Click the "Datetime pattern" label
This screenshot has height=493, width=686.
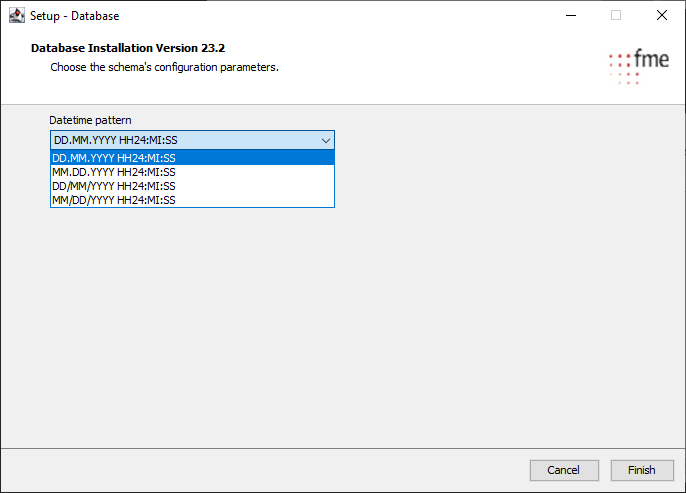point(90,120)
